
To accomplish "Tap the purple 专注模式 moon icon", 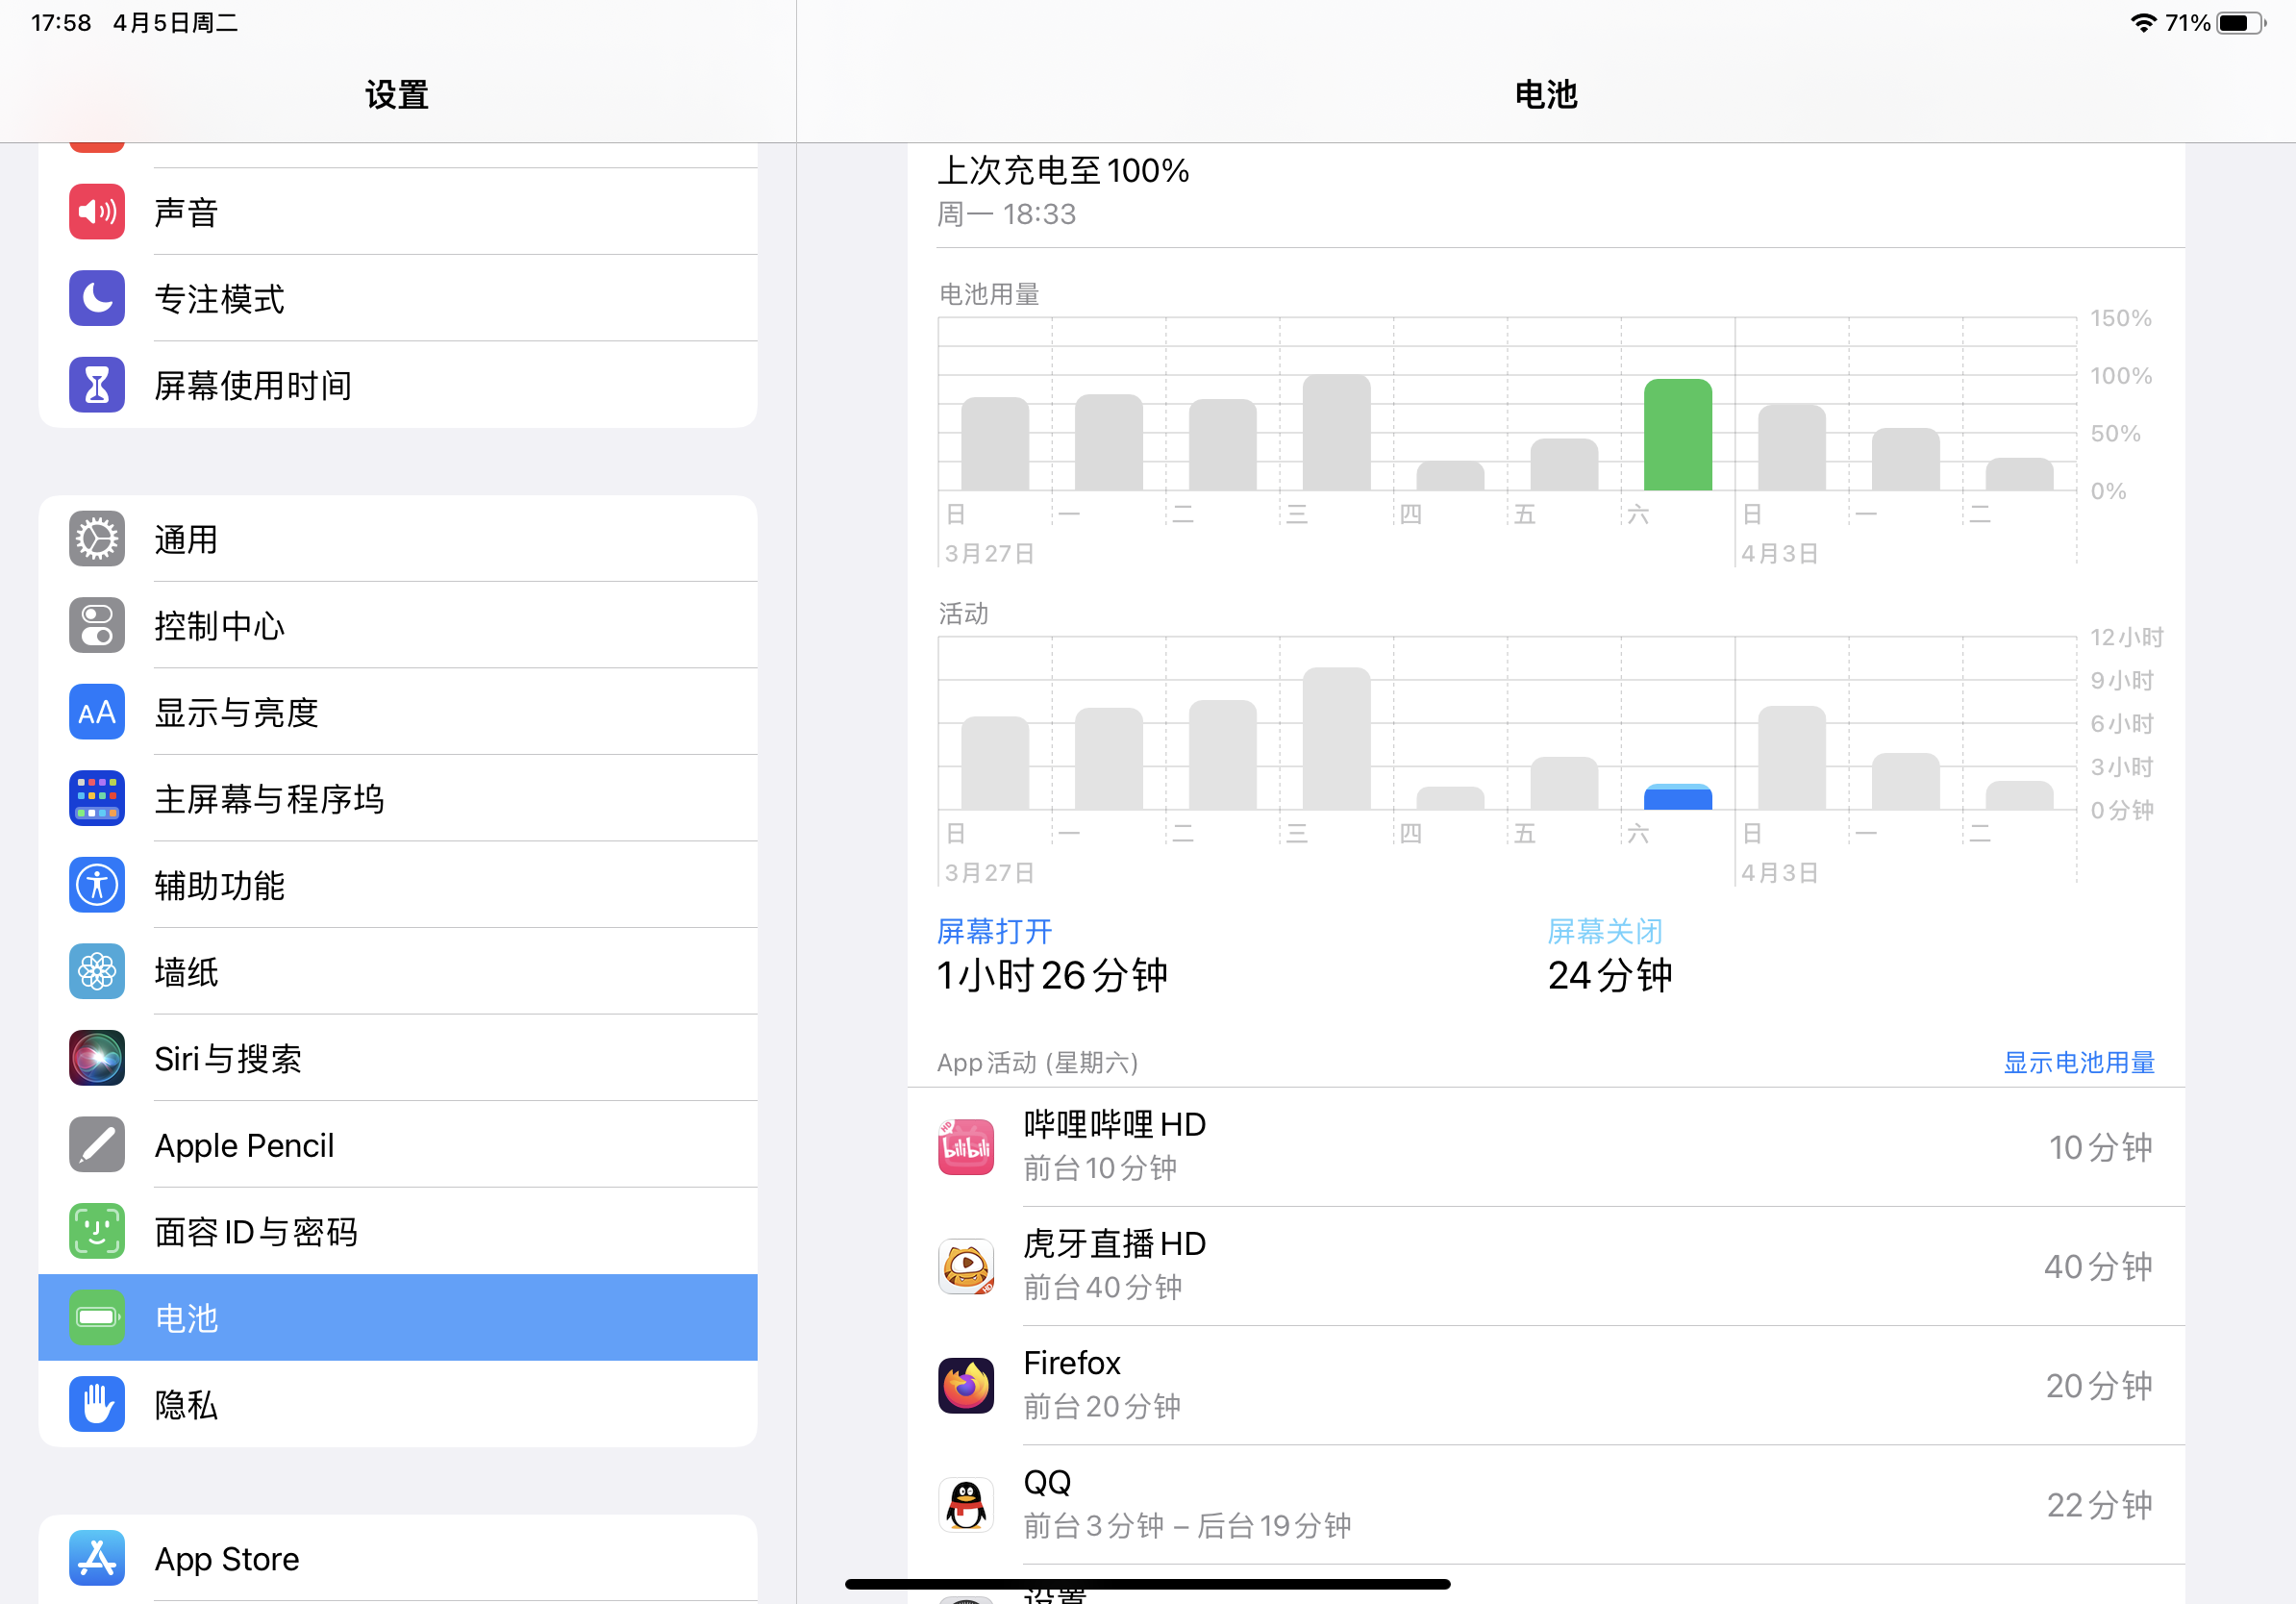I will click(97, 298).
